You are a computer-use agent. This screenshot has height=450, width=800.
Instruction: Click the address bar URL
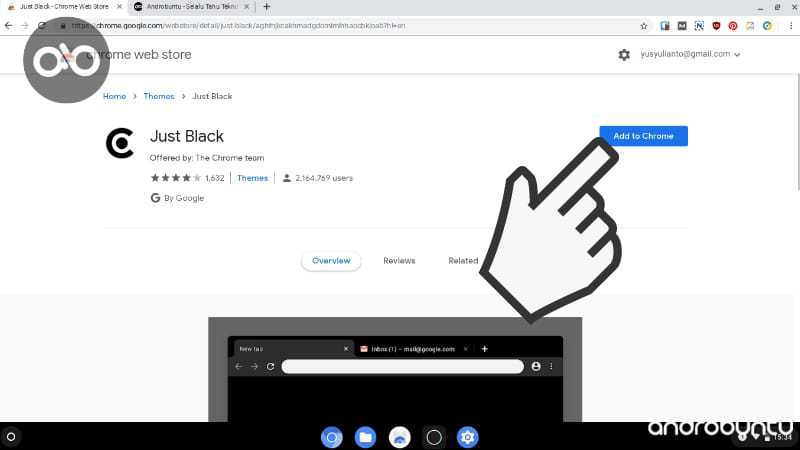(x=238, y=26)
